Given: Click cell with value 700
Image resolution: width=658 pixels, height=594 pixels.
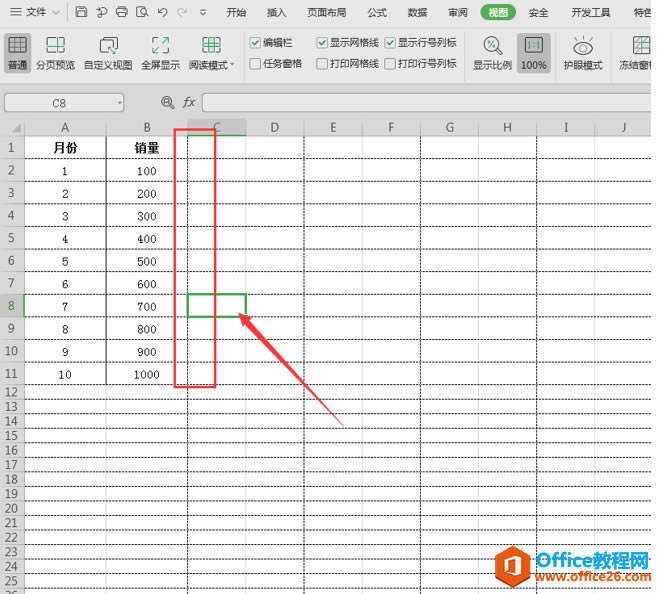Looking at the screenshot, I should (x=147, y=306).
